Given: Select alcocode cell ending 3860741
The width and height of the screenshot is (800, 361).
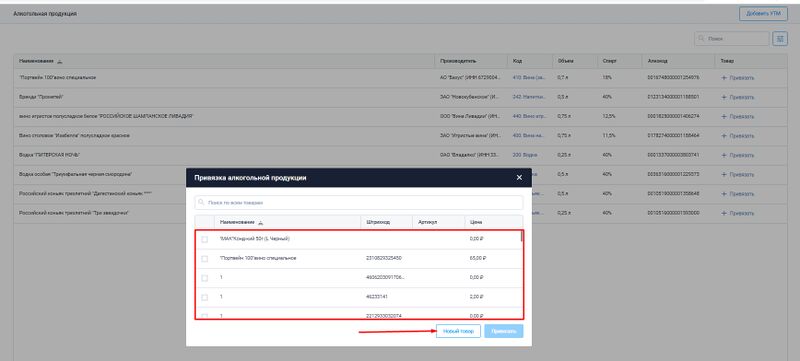Looking at the screenshot, I should tap(673, 154).
